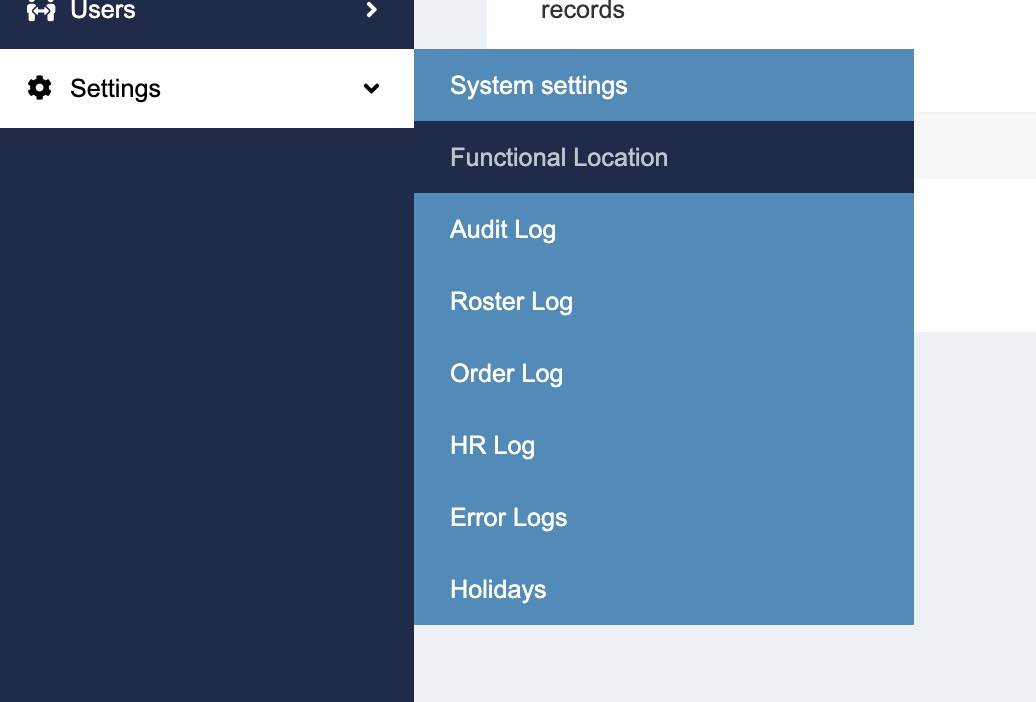Go to the Roster Log
This screenshot has height=702, width=1036.
[511, 301]
